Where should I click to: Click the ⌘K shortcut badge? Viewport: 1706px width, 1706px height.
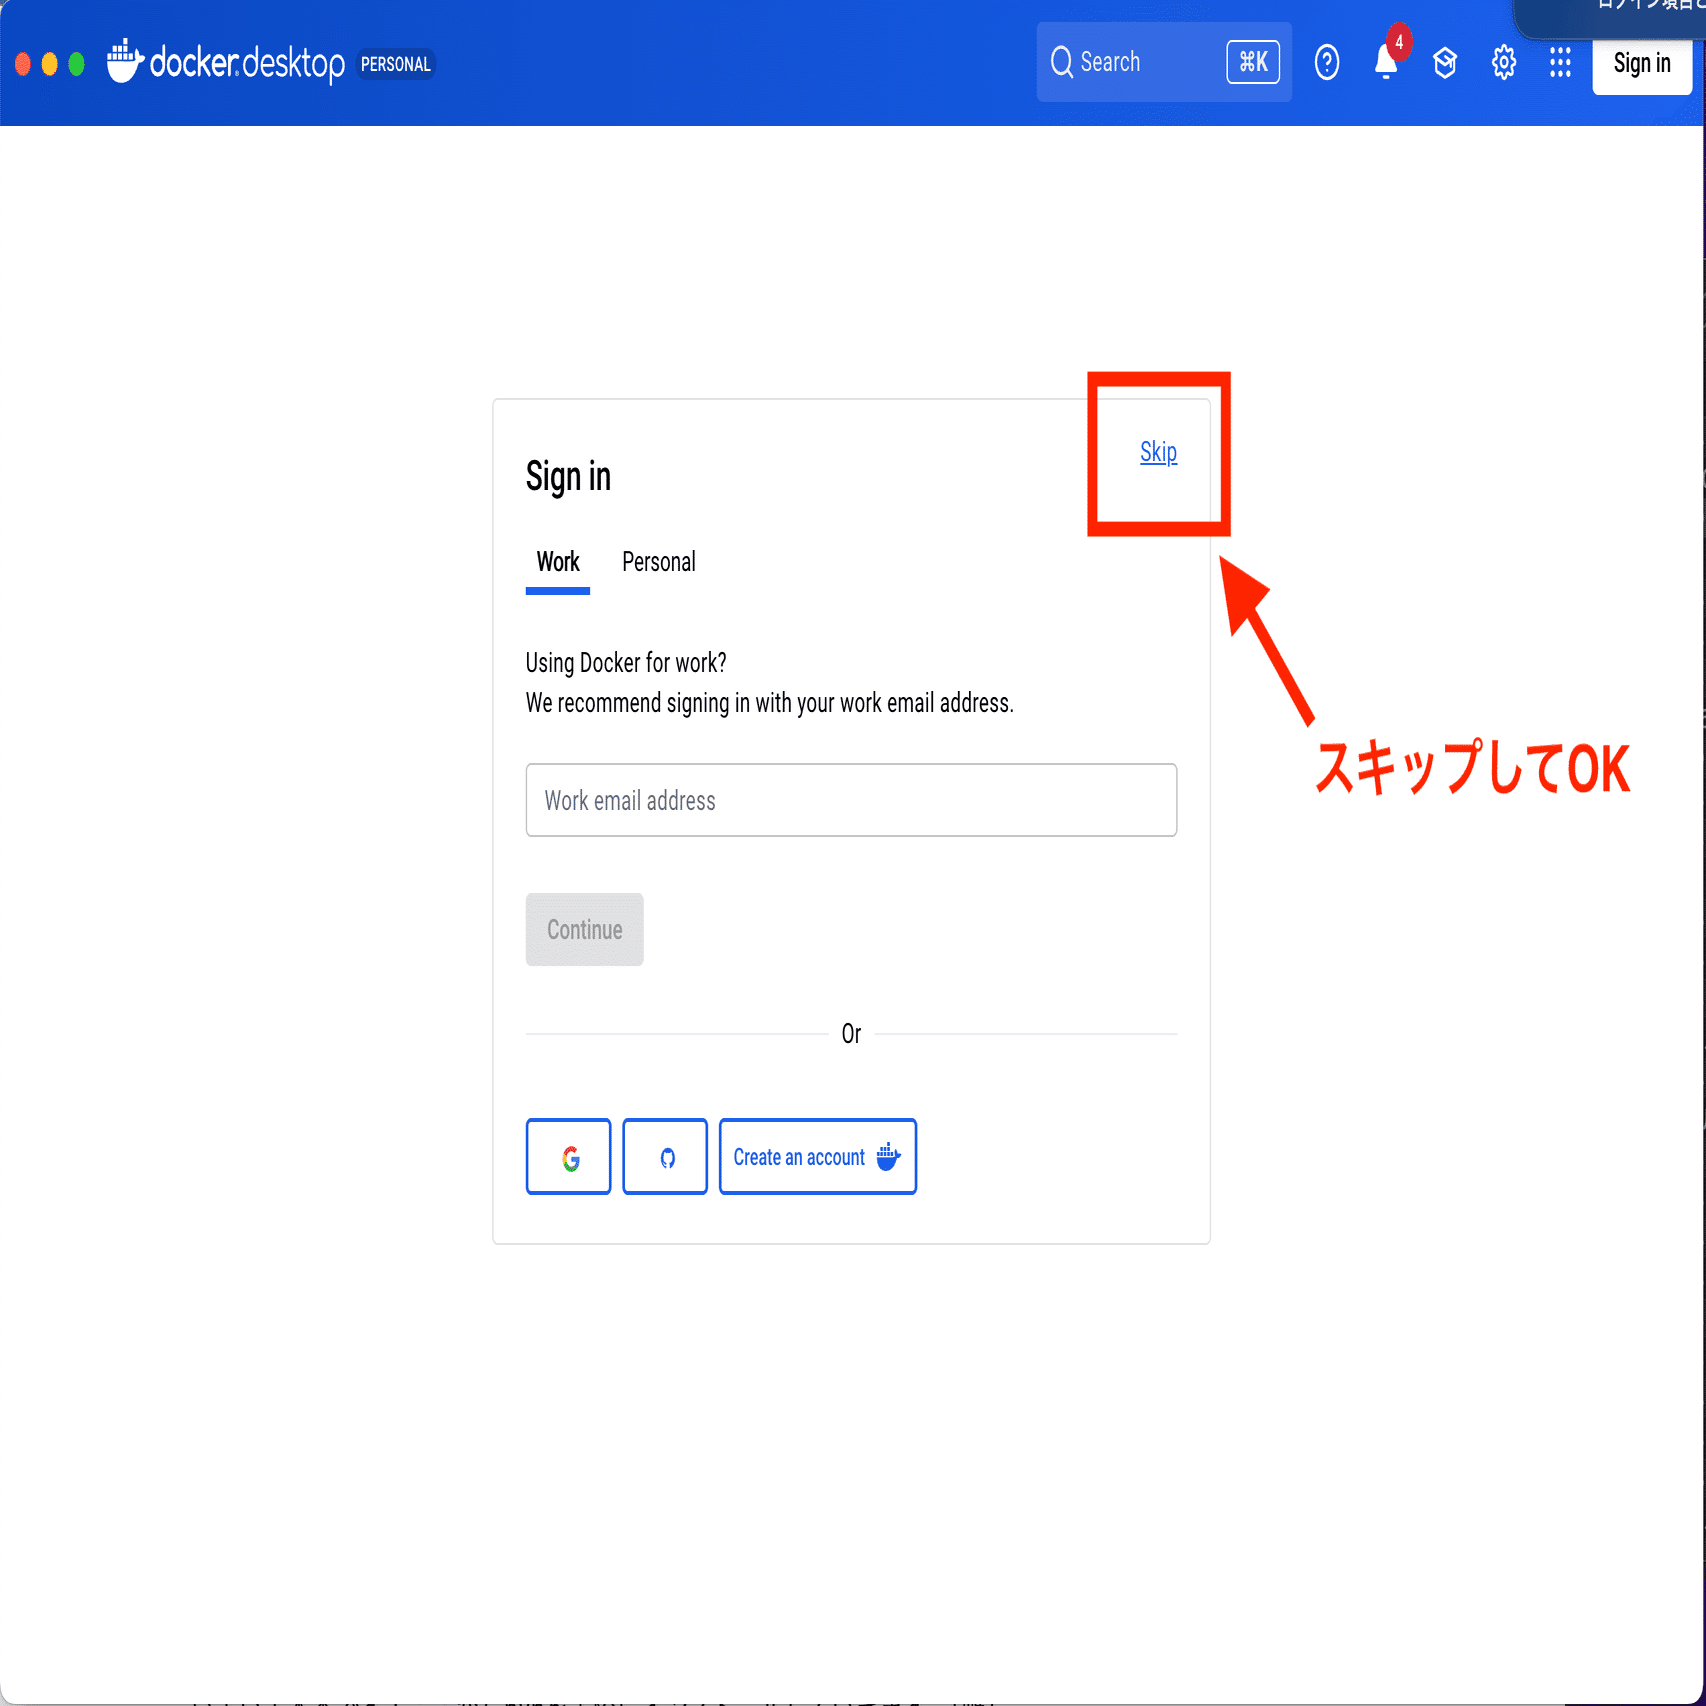click(1253, 62)
